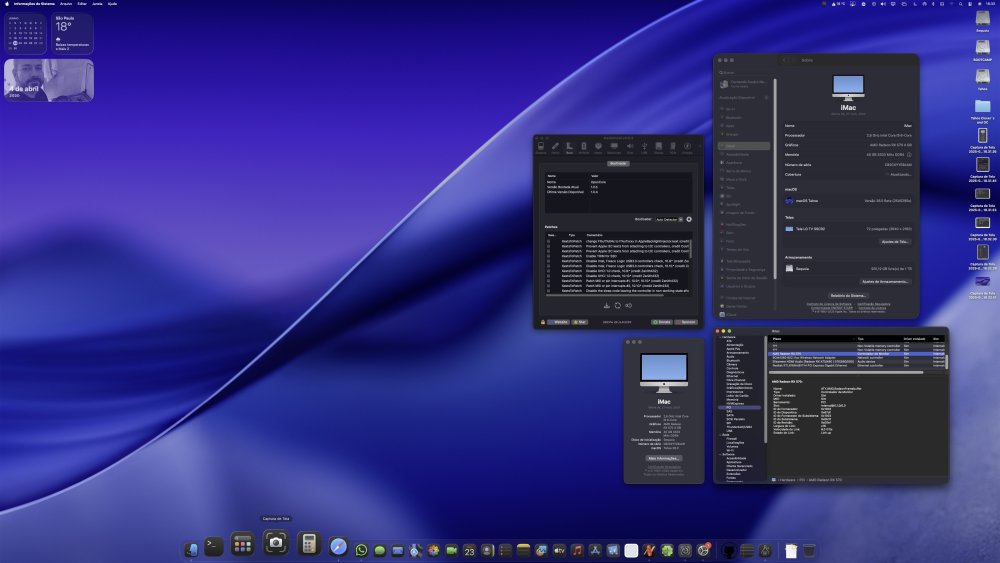Open the Calculator icon in the Dock

pos(309,543)
